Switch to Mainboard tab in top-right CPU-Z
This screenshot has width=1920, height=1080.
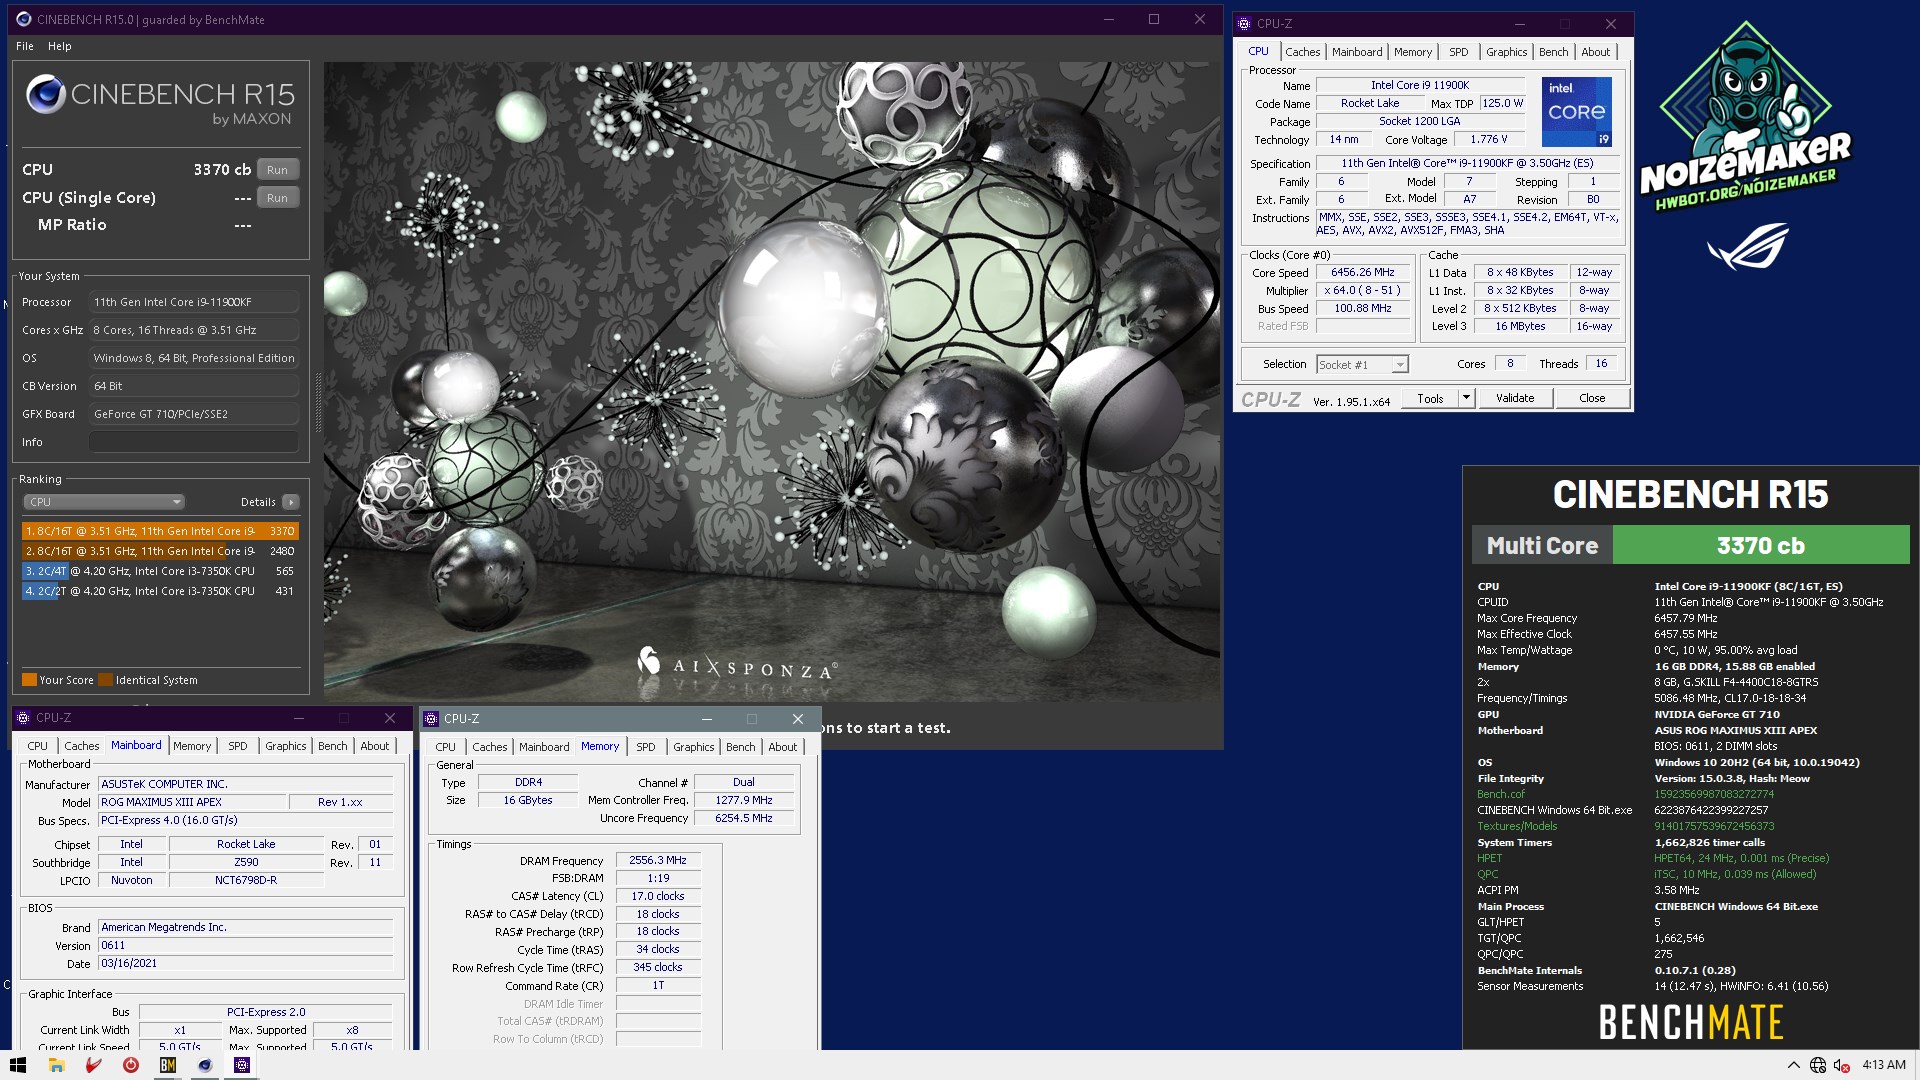[1357, 52]
